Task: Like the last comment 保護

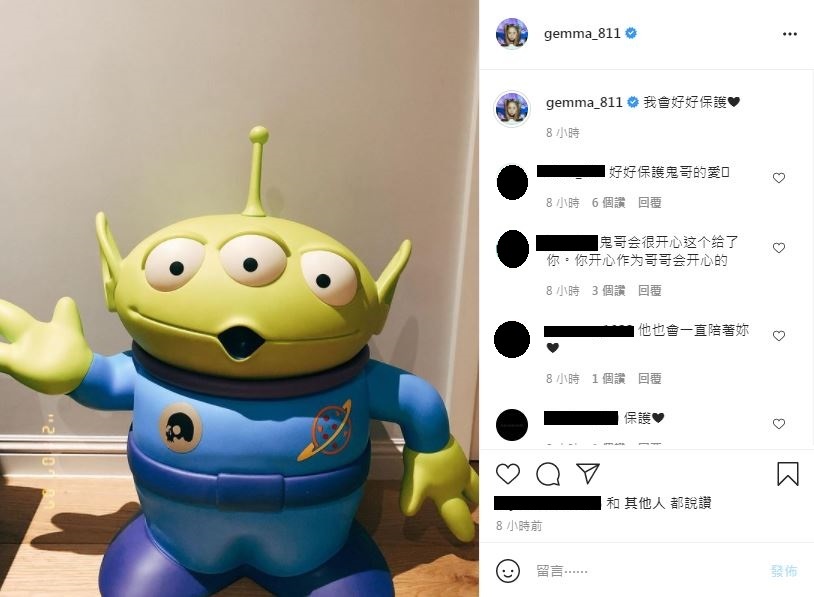Action: click(779, 424)
